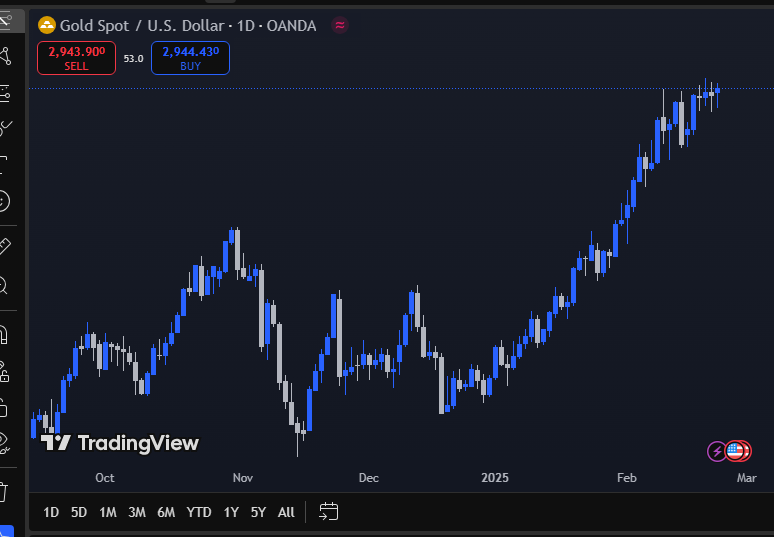The image size is (774, 537).
Task: Show All chart history range
Action: tap(286, 512)
